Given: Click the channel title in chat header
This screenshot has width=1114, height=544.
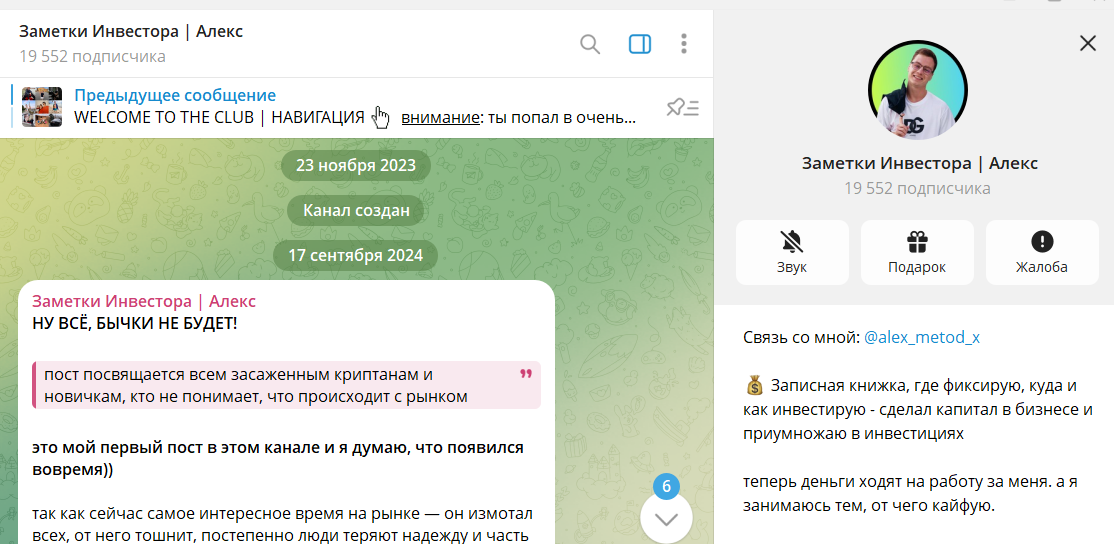Looking at the screenshot, I should [131, 31].
